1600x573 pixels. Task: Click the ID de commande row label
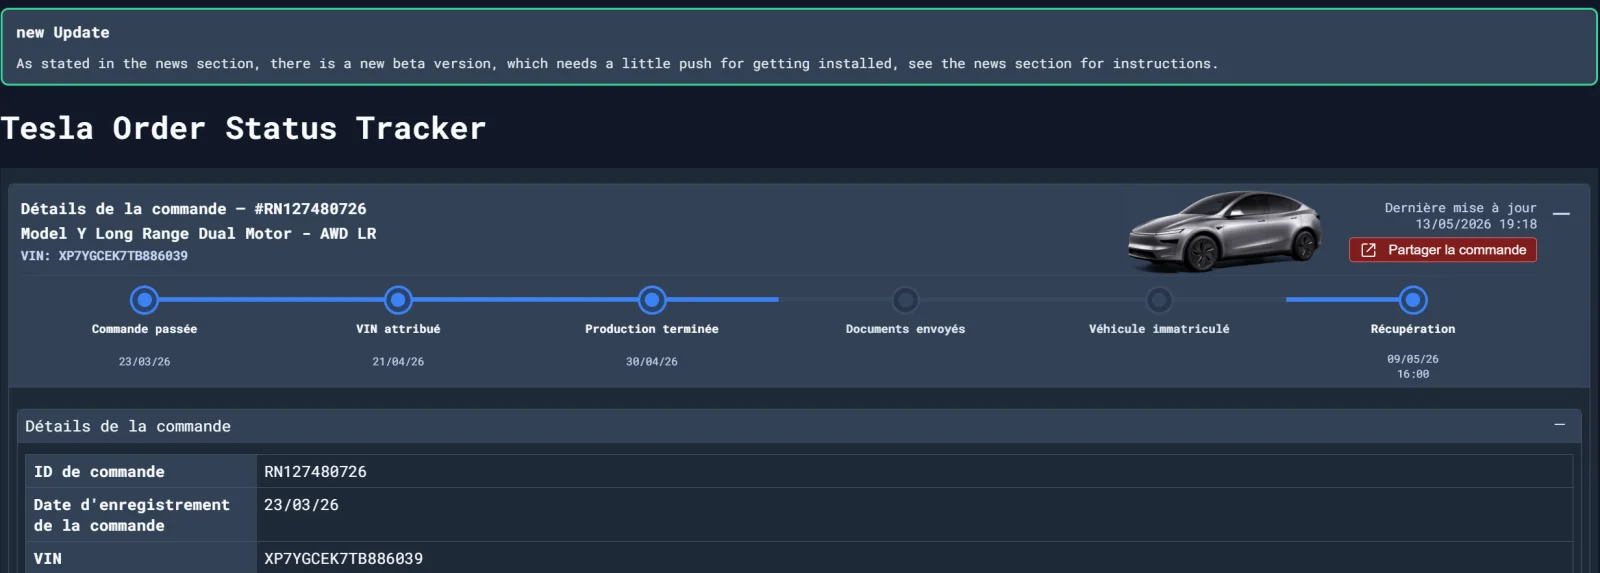coord(99,472)
